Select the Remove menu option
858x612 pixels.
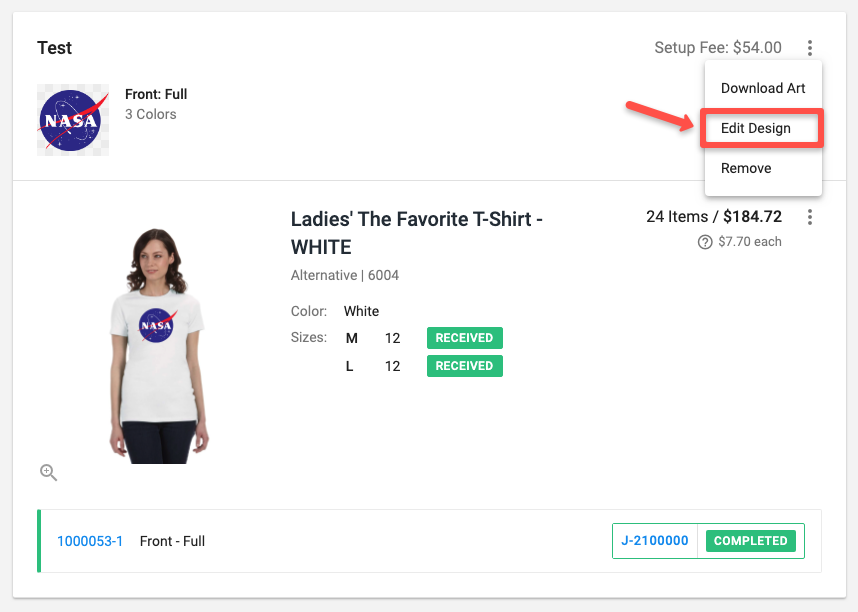click(x=746, y=168)
